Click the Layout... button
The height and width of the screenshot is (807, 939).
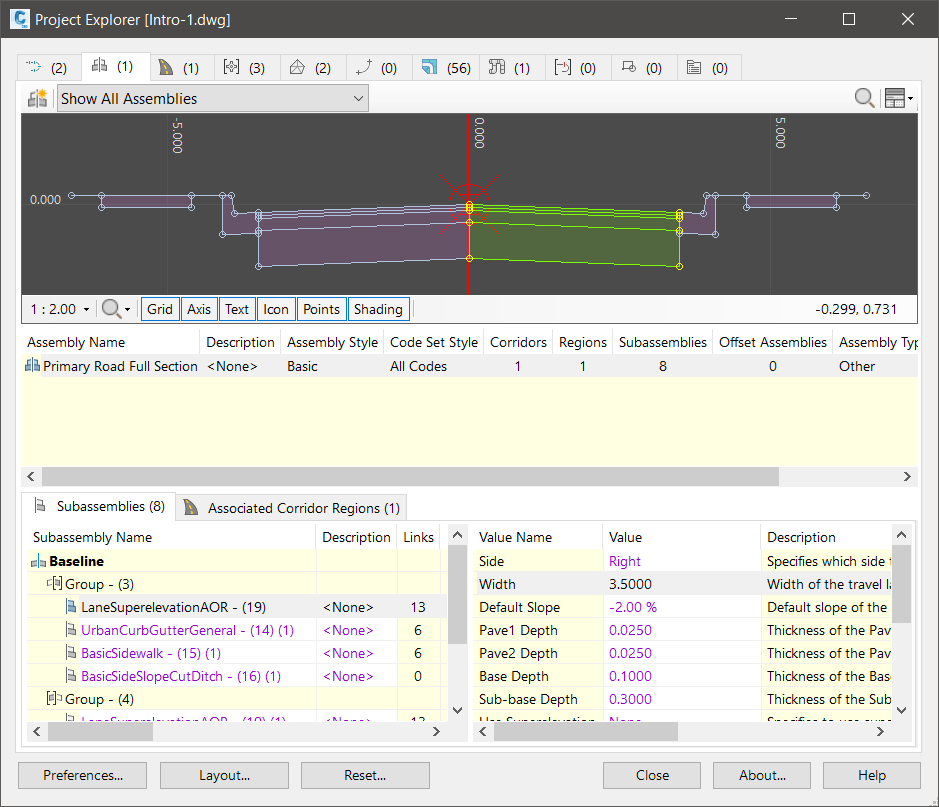pos(224,775)
